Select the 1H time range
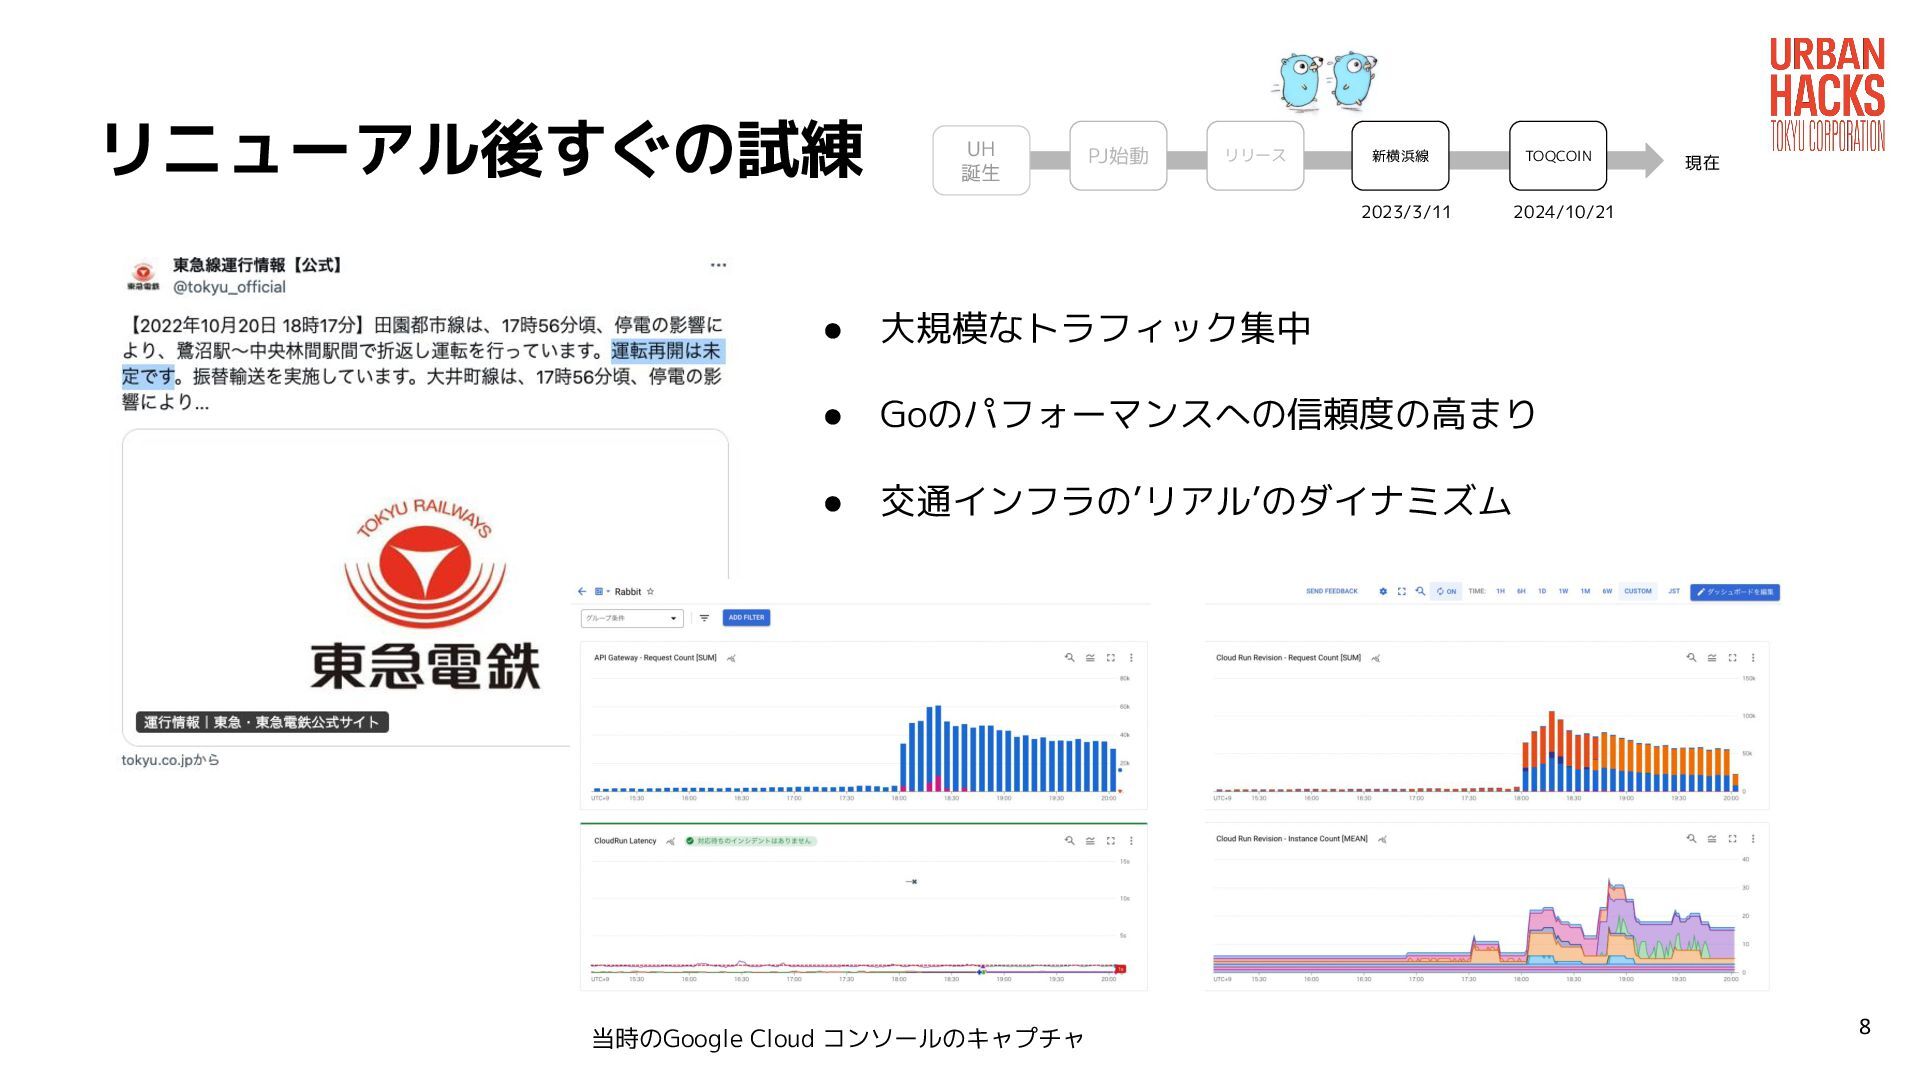Screen dimensions: 1920x1080 [1500, 592]
